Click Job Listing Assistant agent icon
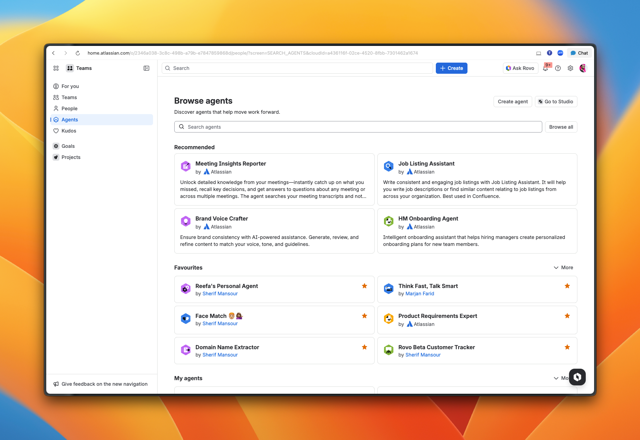640x440 pixels. click(389, 166)
